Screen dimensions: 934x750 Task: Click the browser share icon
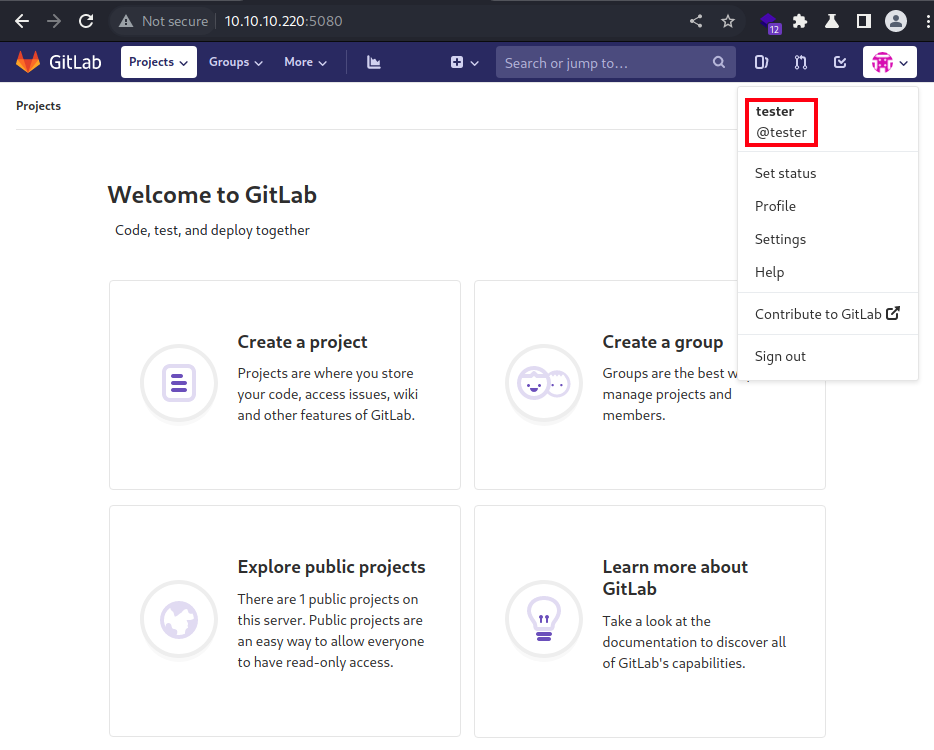pos(696,21)
